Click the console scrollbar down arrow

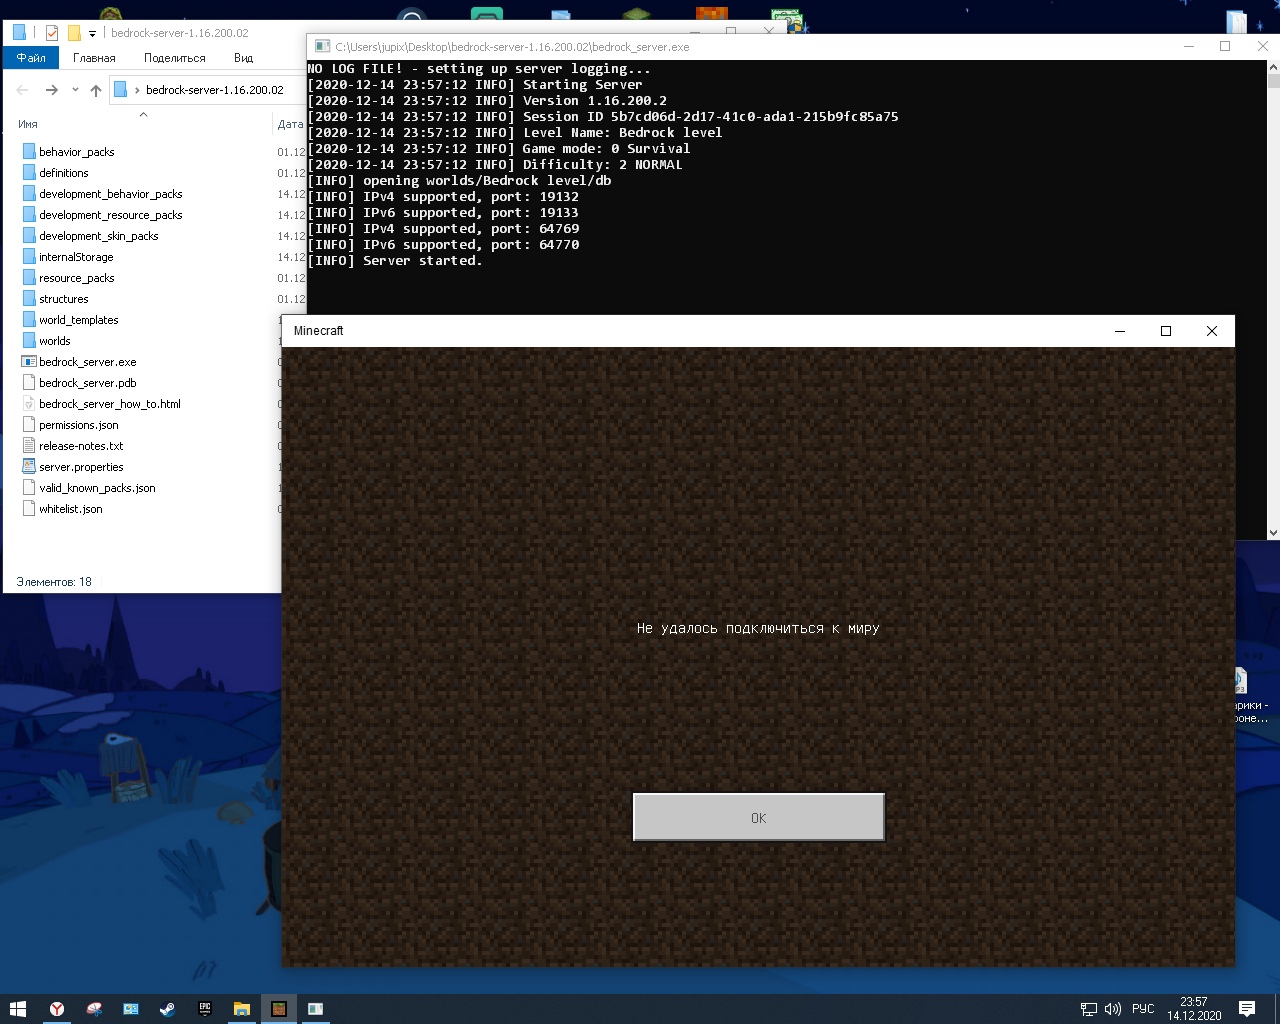click(x=1273, y=533)
